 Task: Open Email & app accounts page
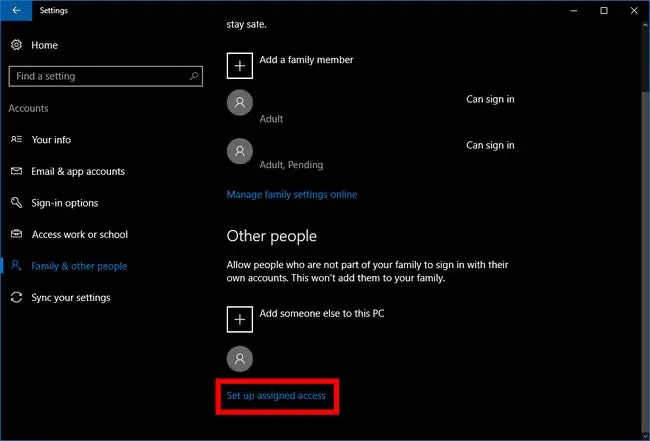[78, 171]
